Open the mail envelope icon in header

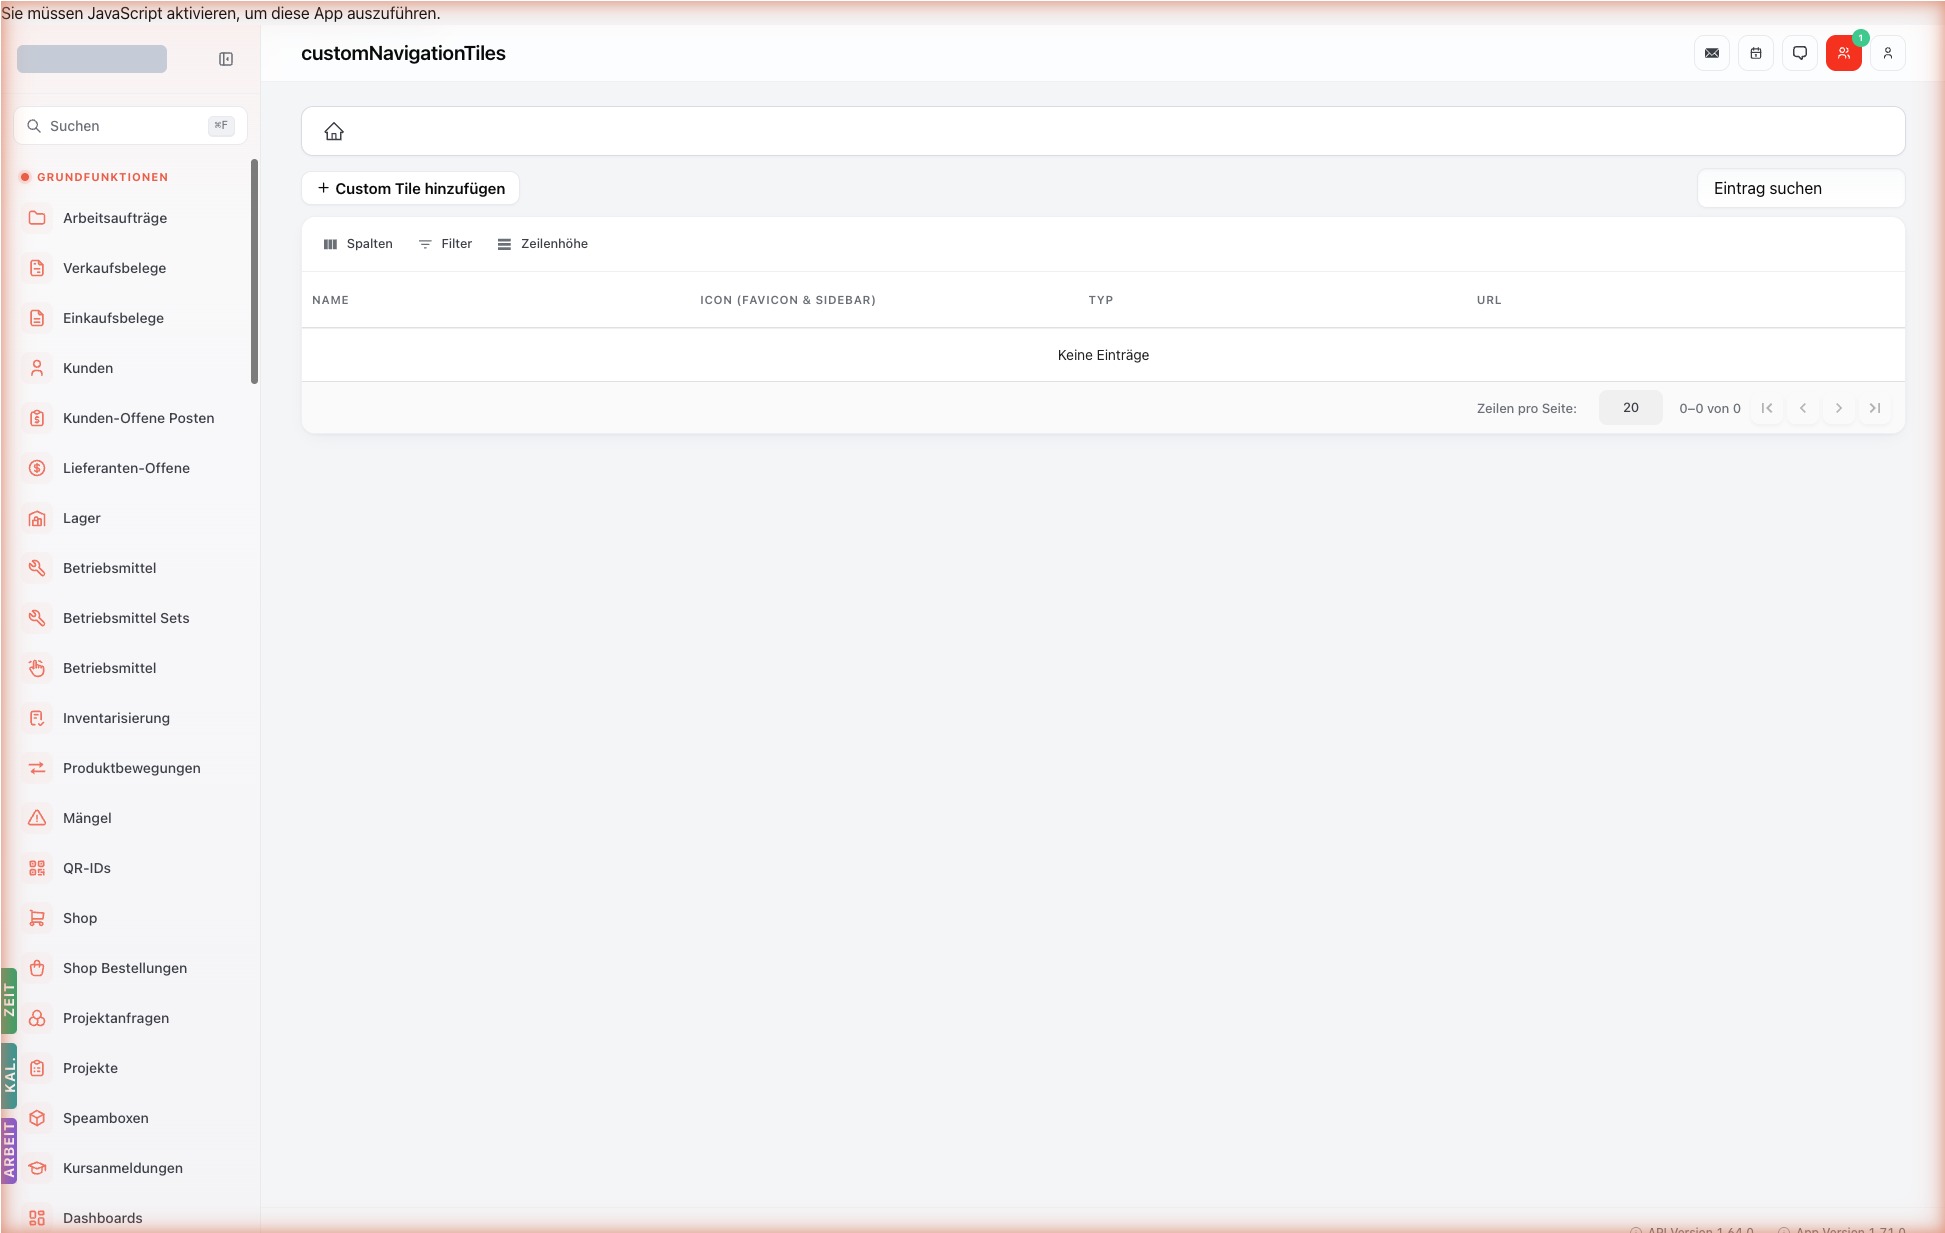click(1712, 53)
